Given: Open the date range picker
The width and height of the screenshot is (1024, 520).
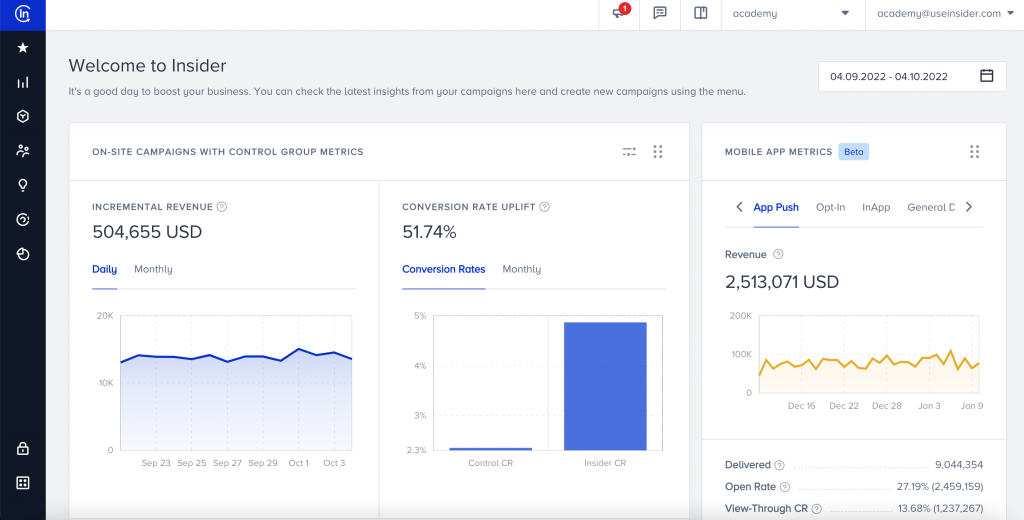Looking at the screenshot, I should (911, 76).
